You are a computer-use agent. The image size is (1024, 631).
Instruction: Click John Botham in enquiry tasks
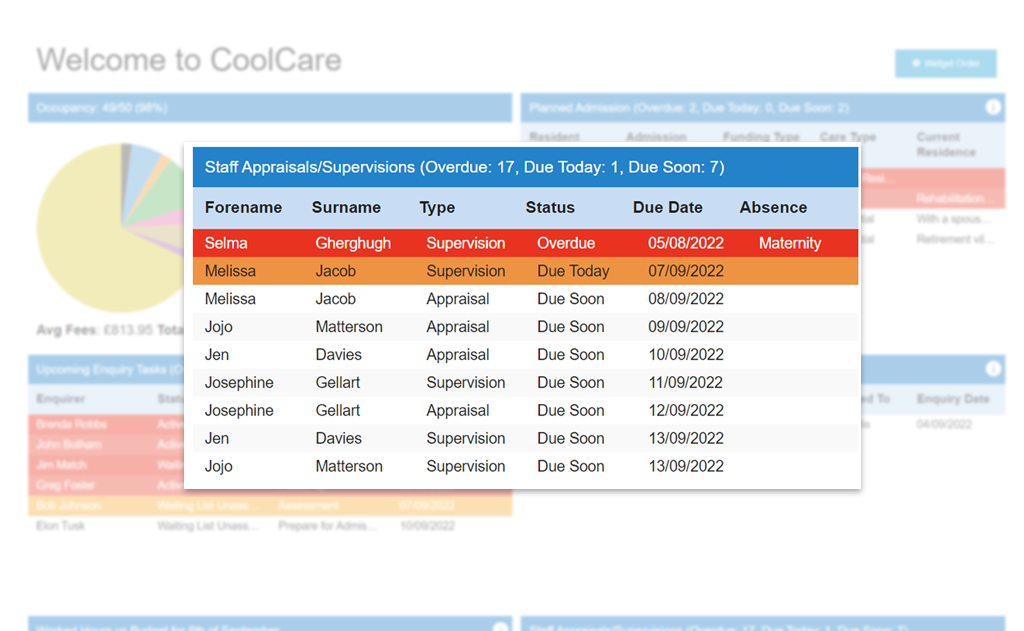69,444
